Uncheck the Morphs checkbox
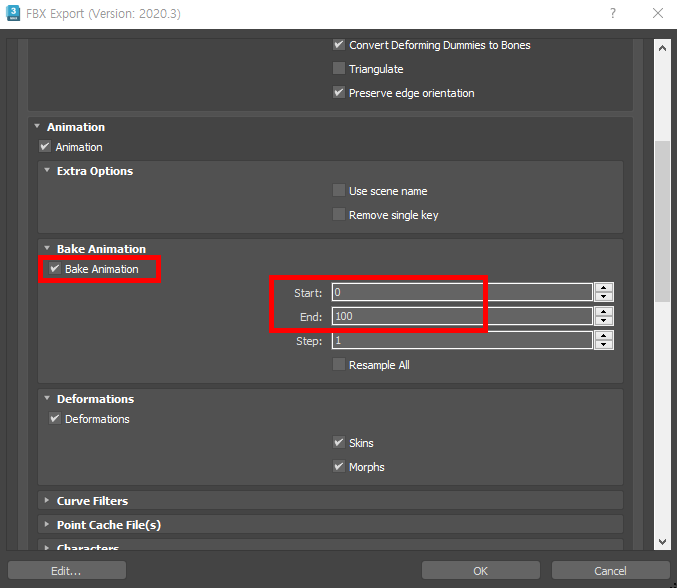Image resolution: width=677 pixels, height=588 pixels. (339, 467)
